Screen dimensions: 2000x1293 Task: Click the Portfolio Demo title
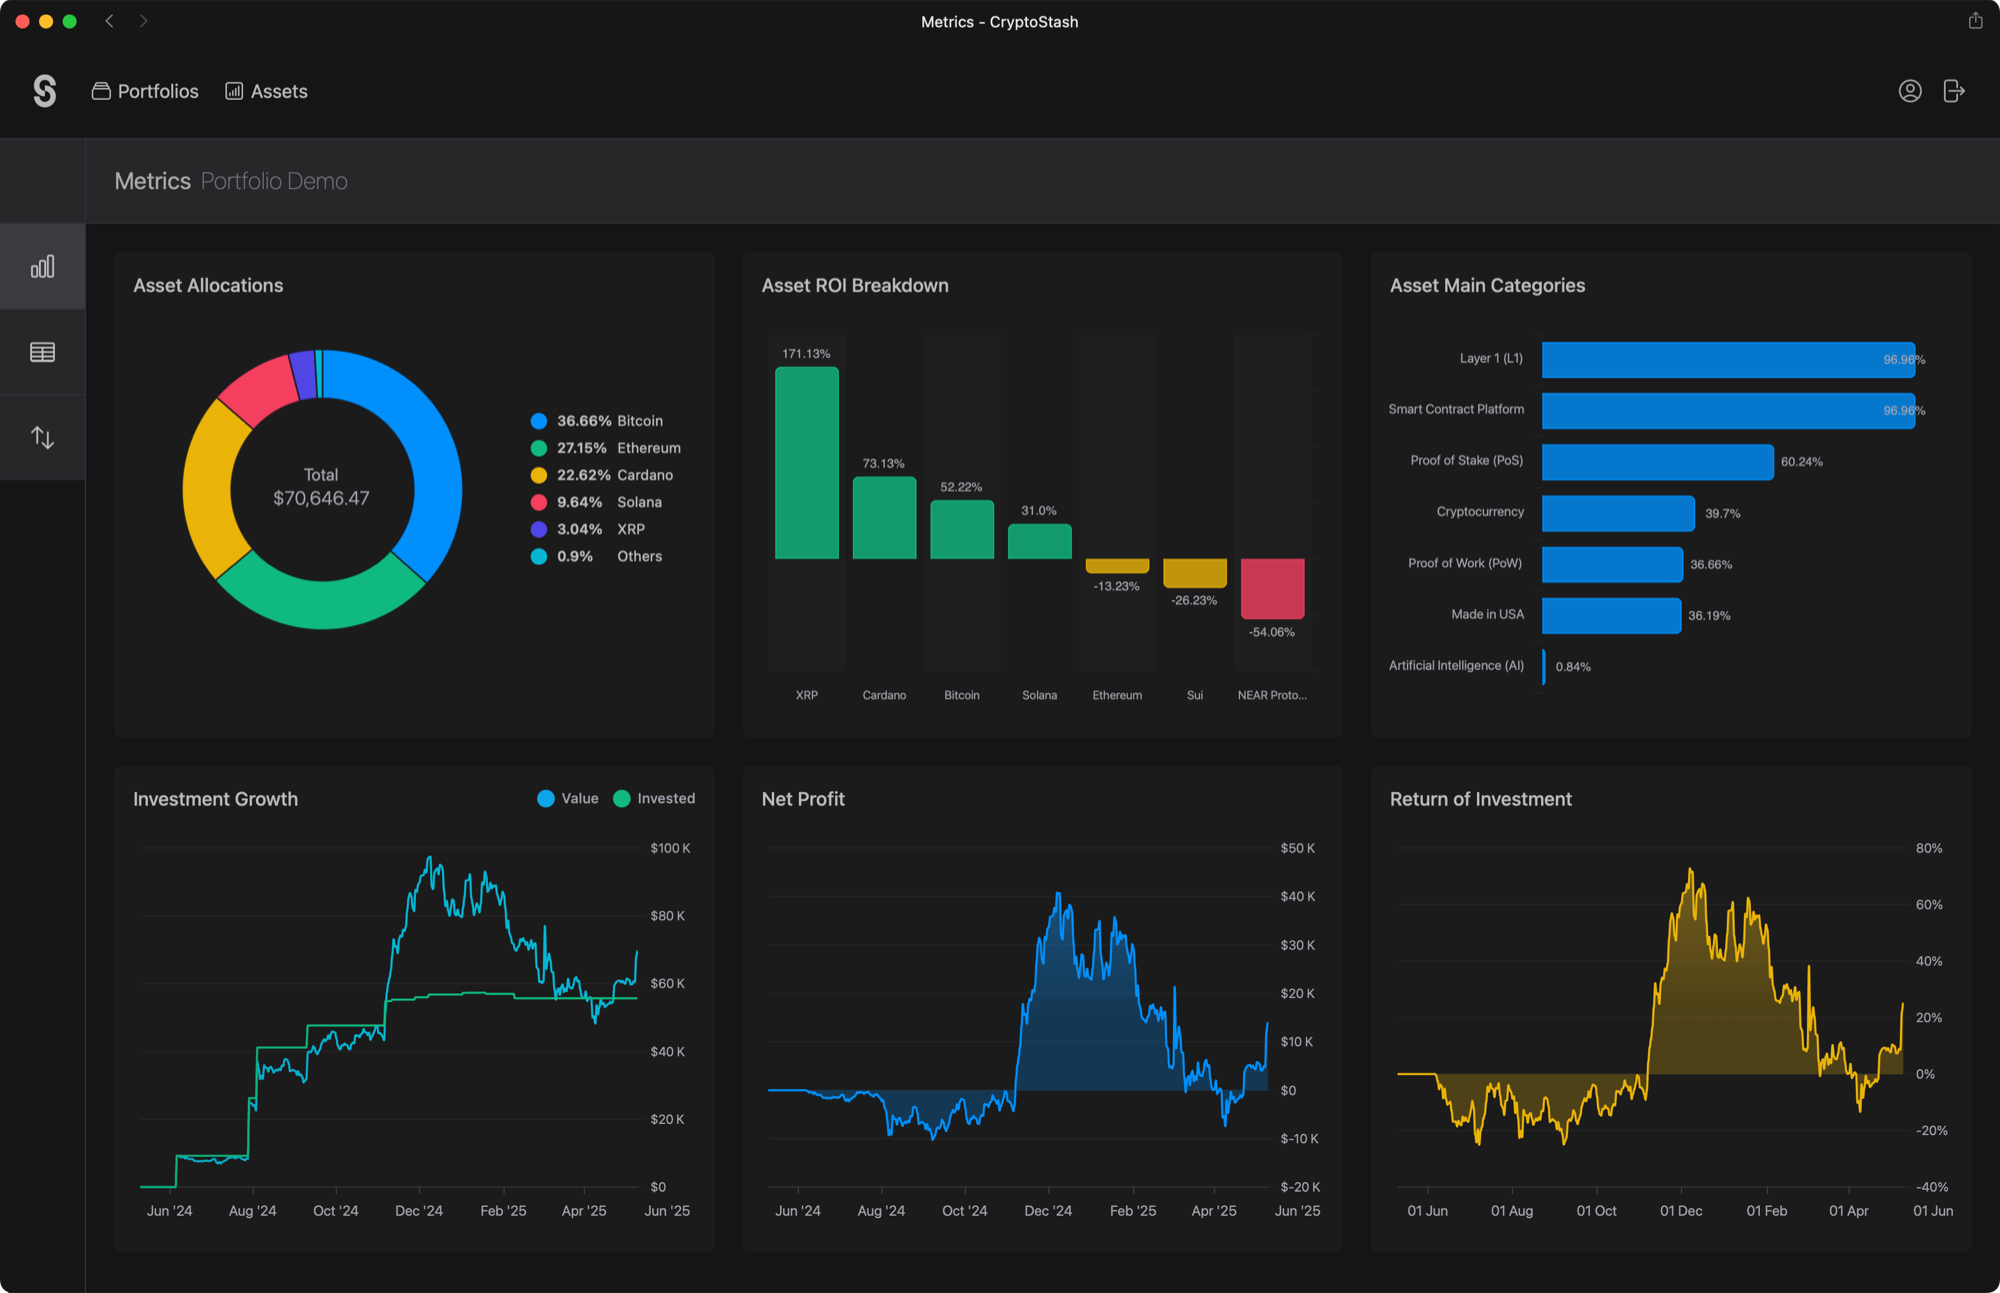click(x=274, y=181)
